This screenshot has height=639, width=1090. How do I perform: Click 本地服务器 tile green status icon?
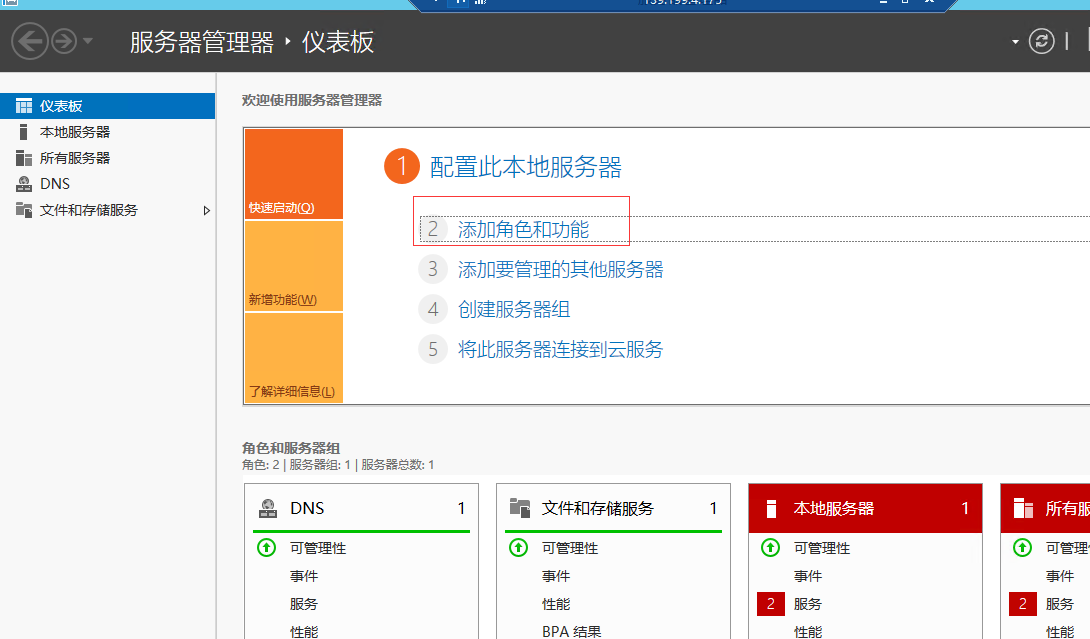[x=770, y=548]
